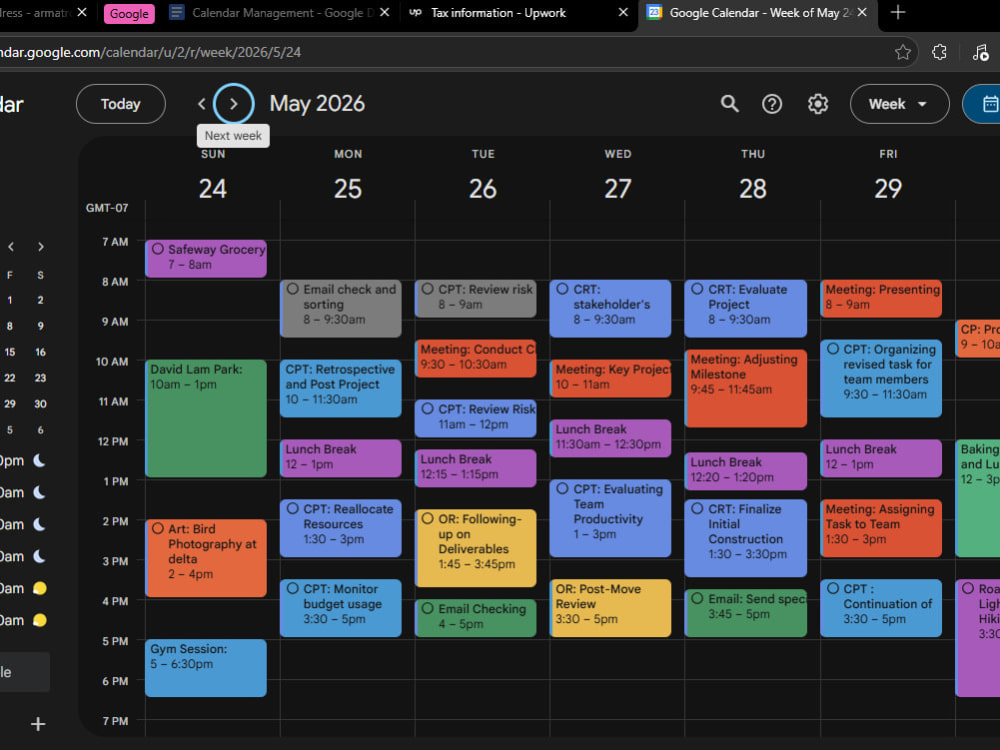Open Meeting: Adjusting Milestone event
1000x750 pixels.
pyautogui.click(x=746, y=388)
